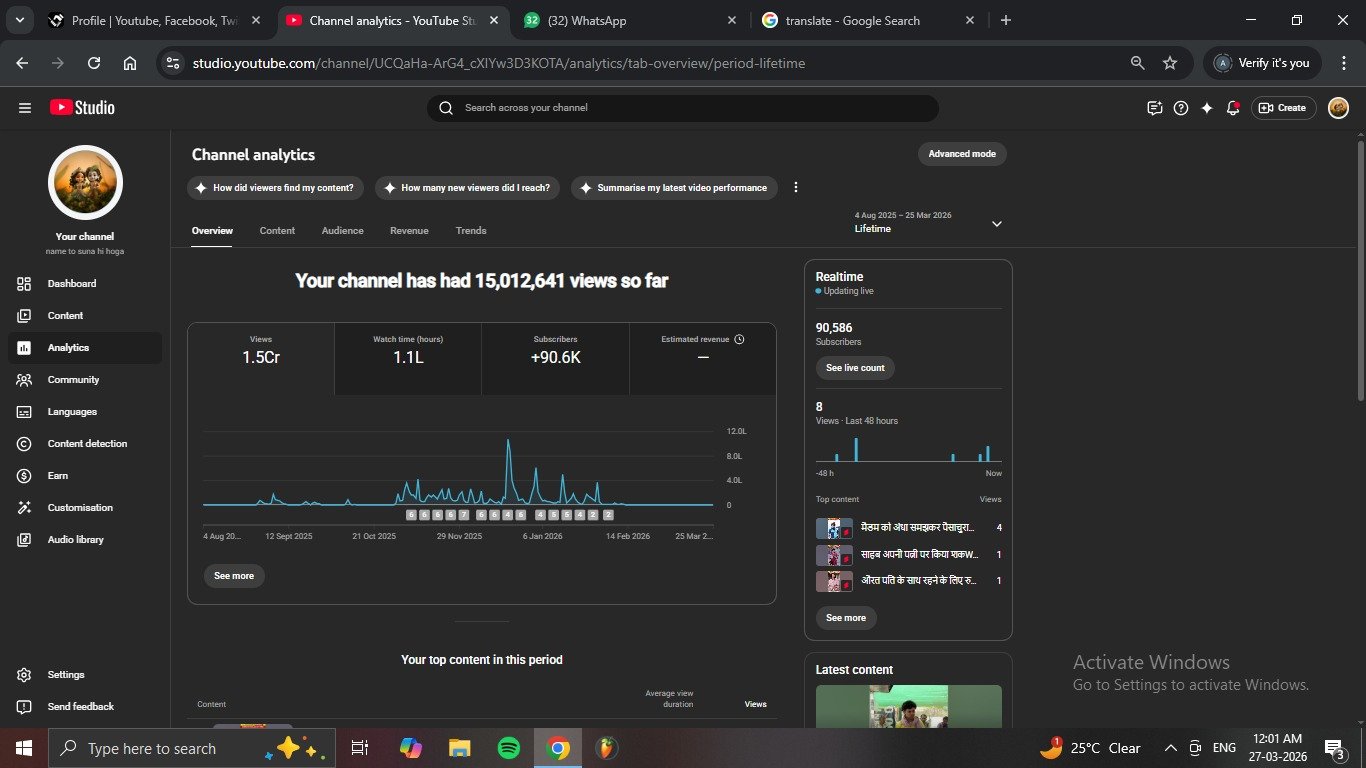1366x768 pixels.
Task: Click the Search across your channel field
Action: point(690,108)
